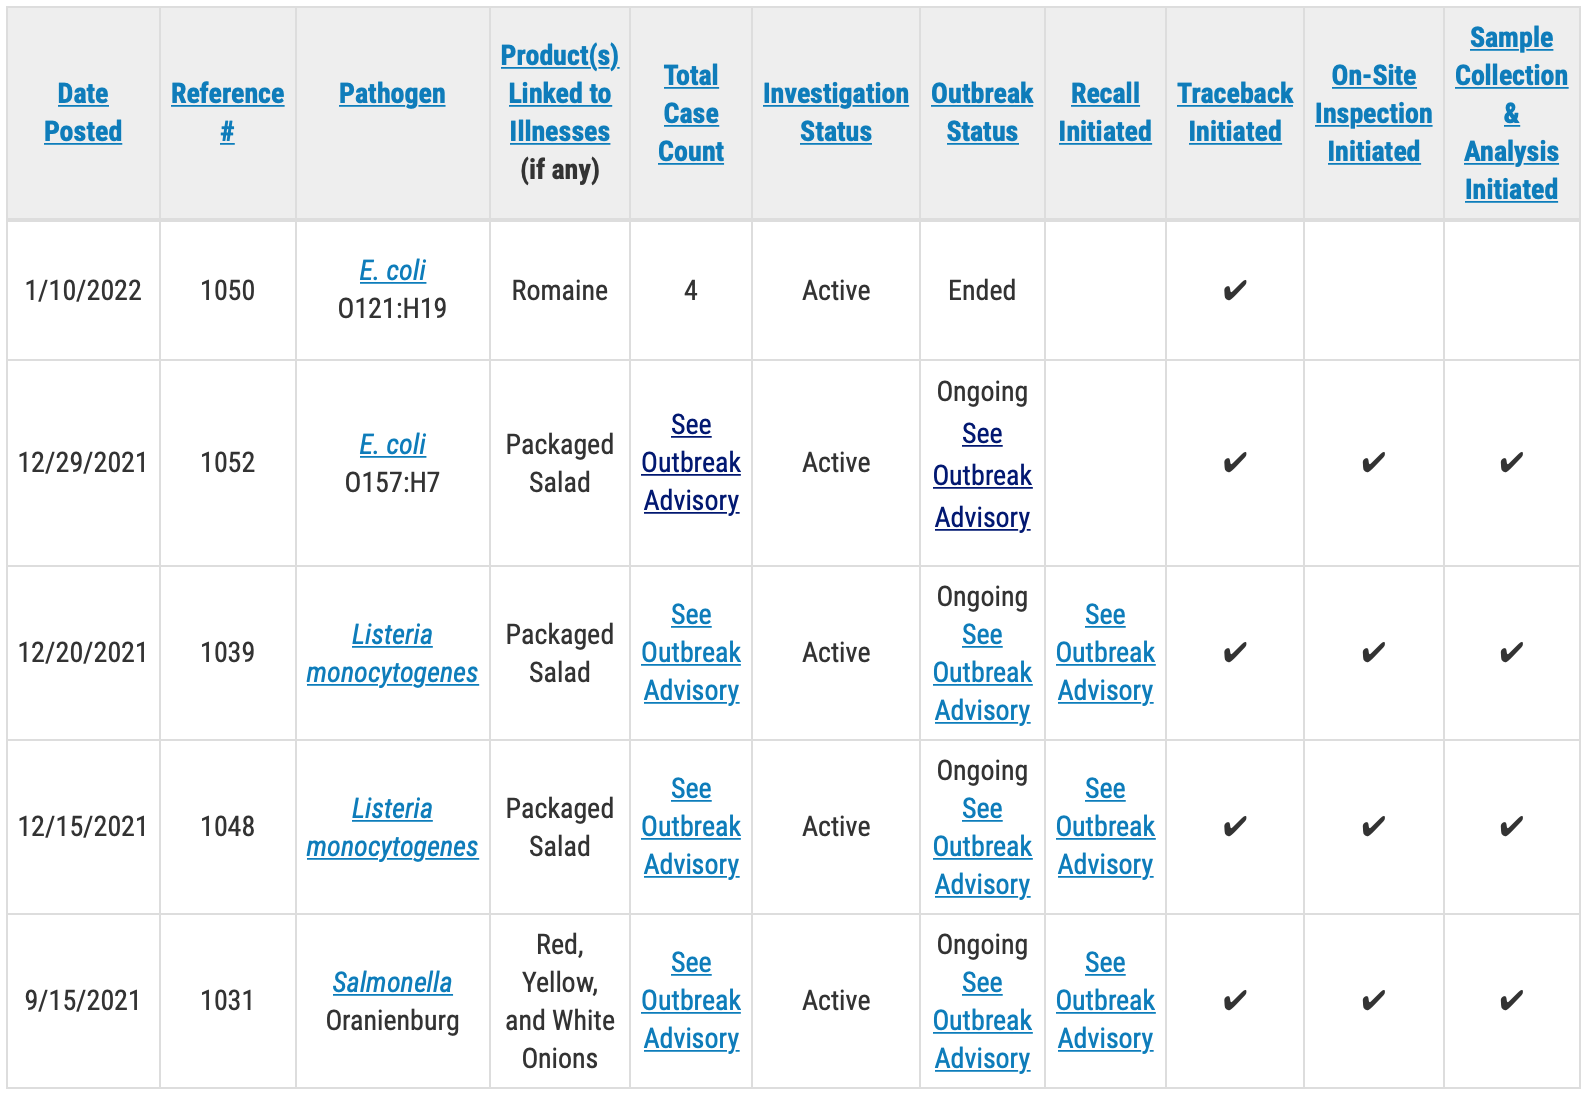This screenshot has width=1590, height=1102.
Task: Click the Total Case Count header
Action: 691,113
